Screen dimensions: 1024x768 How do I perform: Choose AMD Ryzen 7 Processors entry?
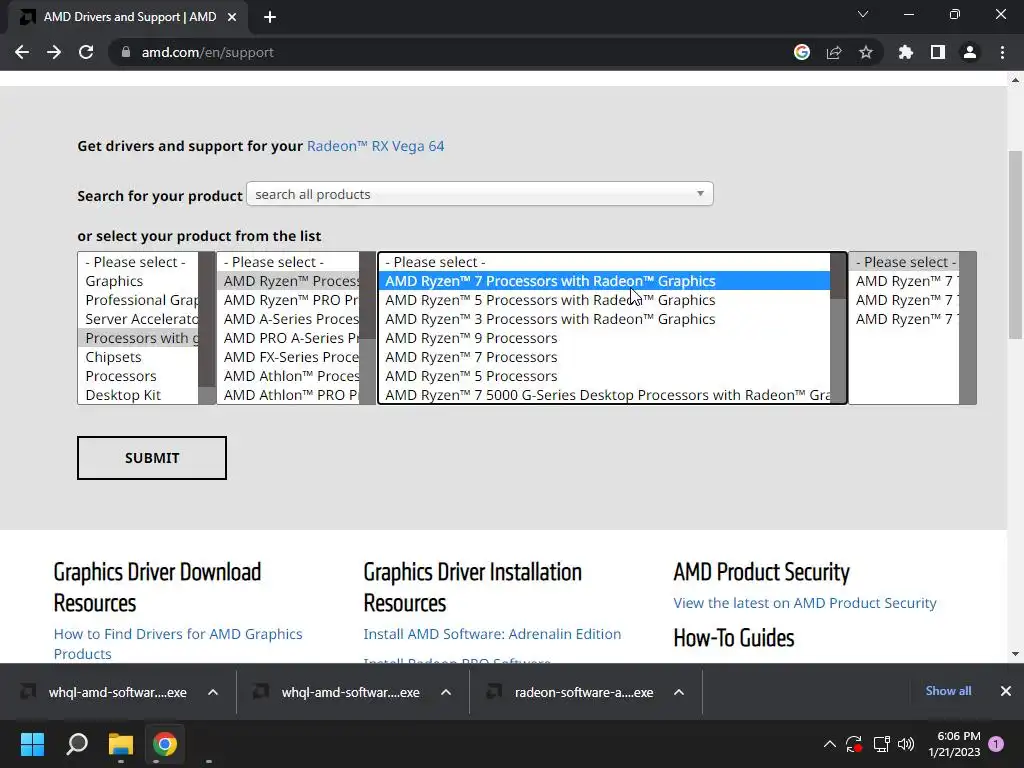[604, 357]
